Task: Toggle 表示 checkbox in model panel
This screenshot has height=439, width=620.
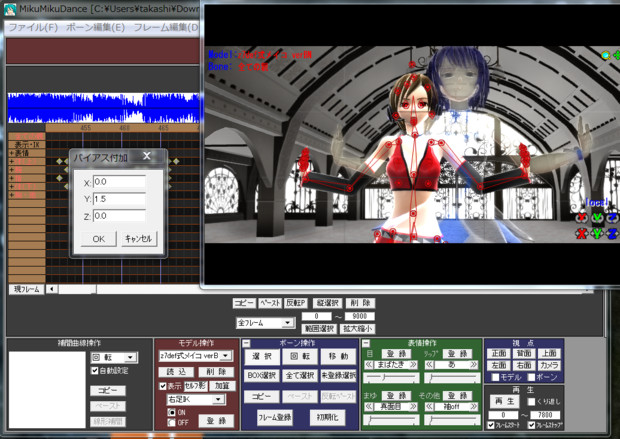Action: [x=163, y=386]
